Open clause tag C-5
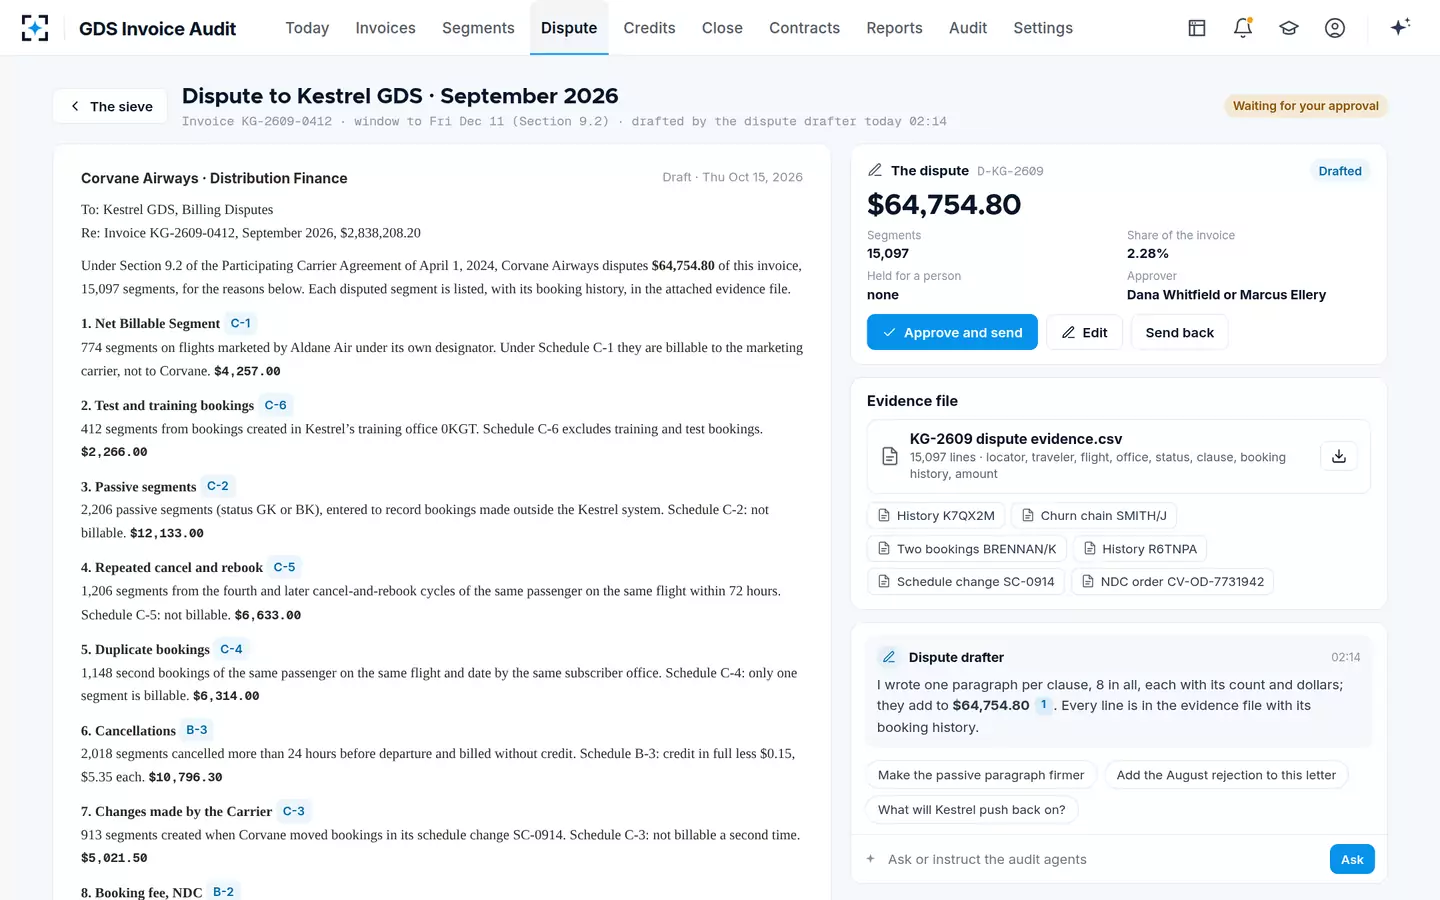1440x900 pixels. coord(285,567)
